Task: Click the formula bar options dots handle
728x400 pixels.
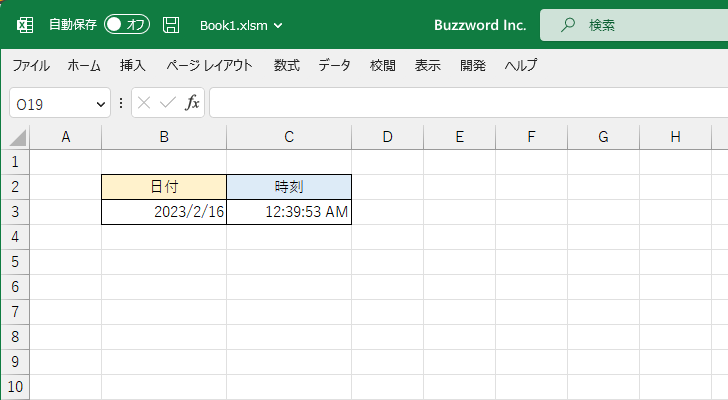Action: tap(121, 103)
